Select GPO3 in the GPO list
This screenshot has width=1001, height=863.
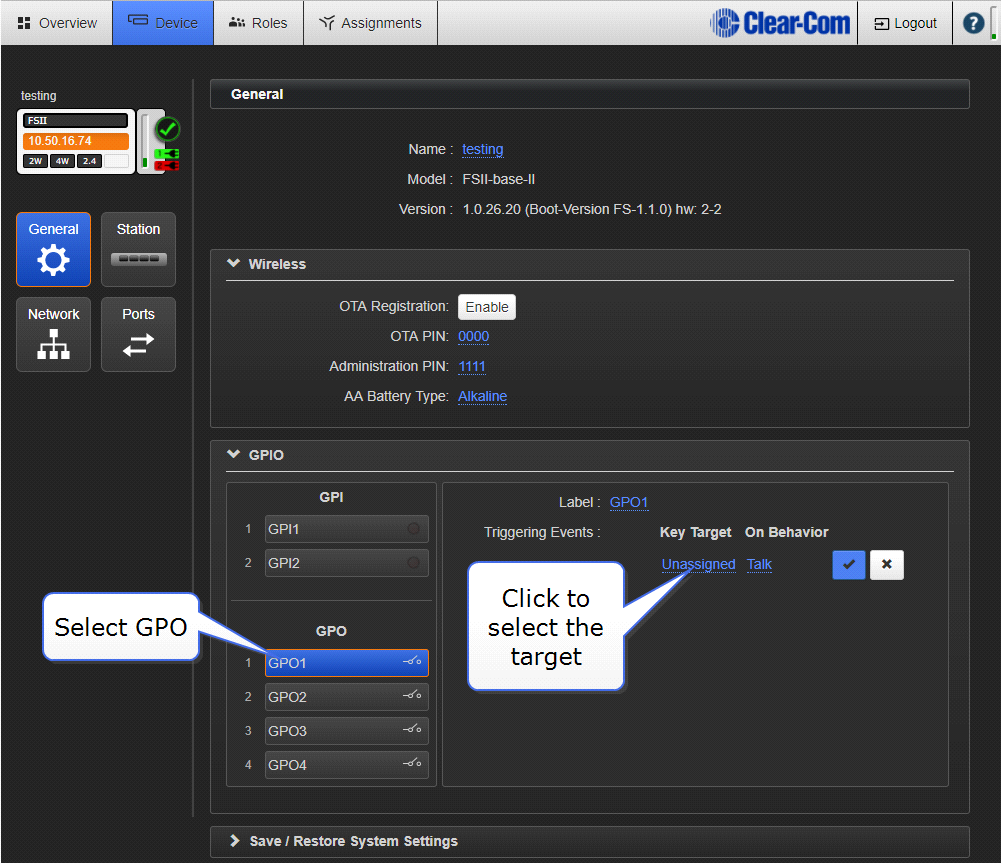pyautogui.click(x=347, y=731)
